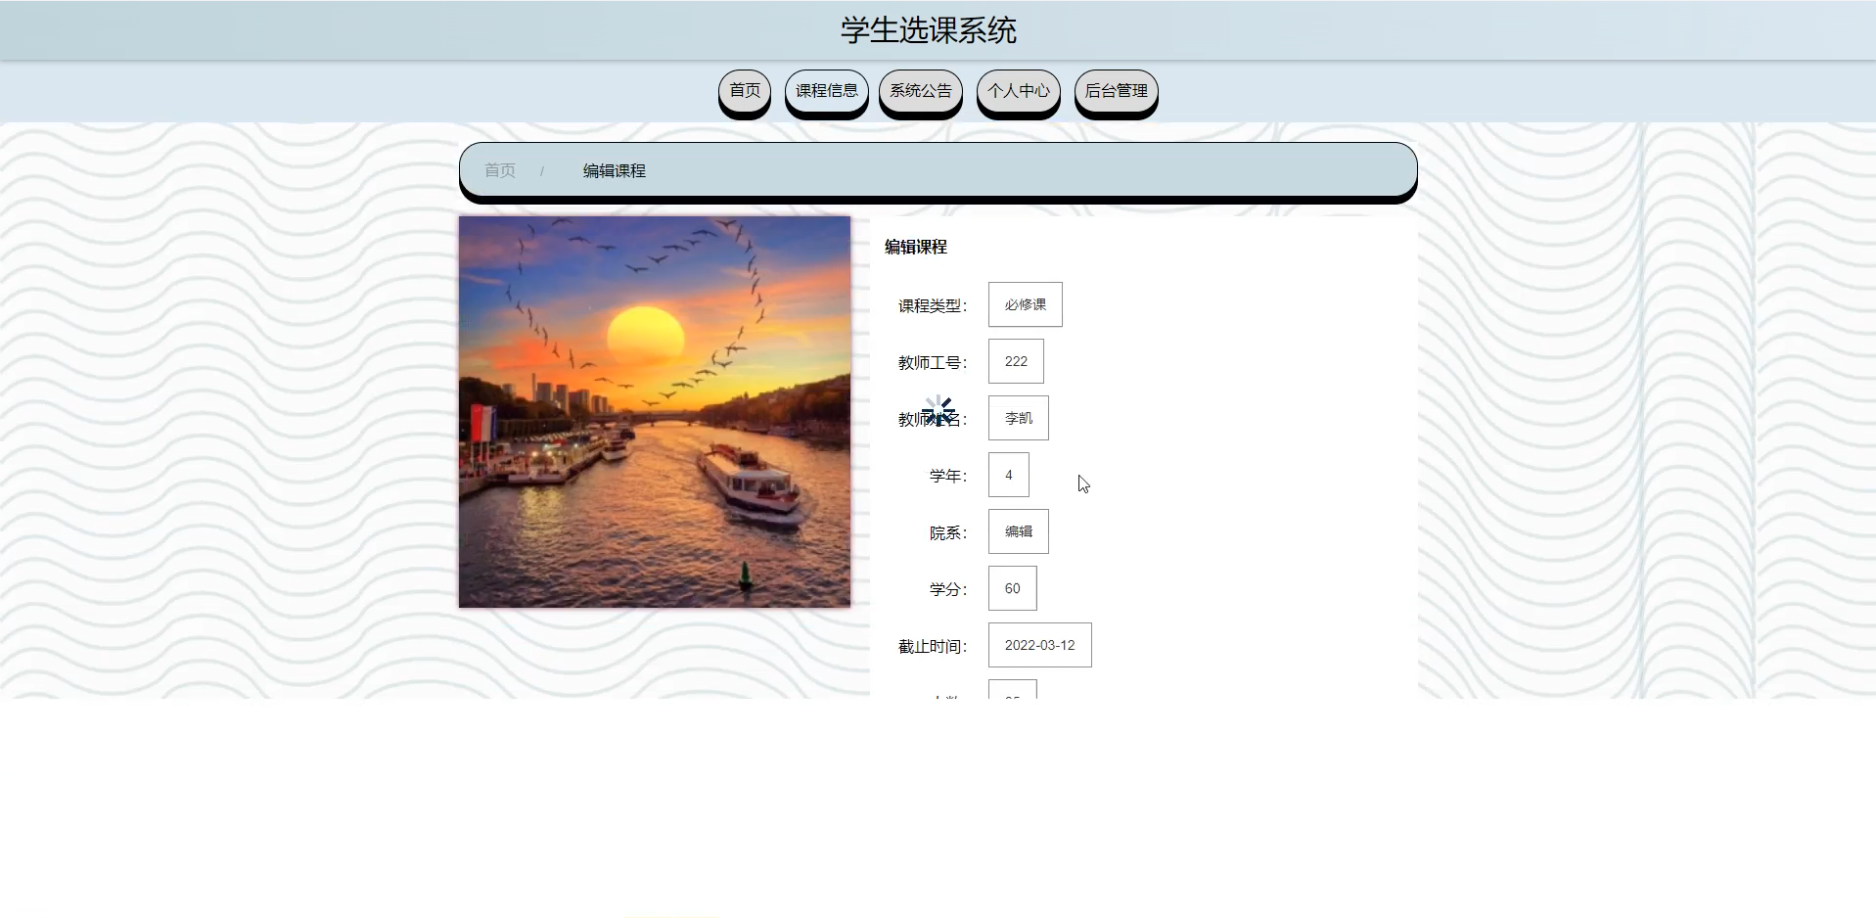Click the 院系: label

(x=948, y=533)
